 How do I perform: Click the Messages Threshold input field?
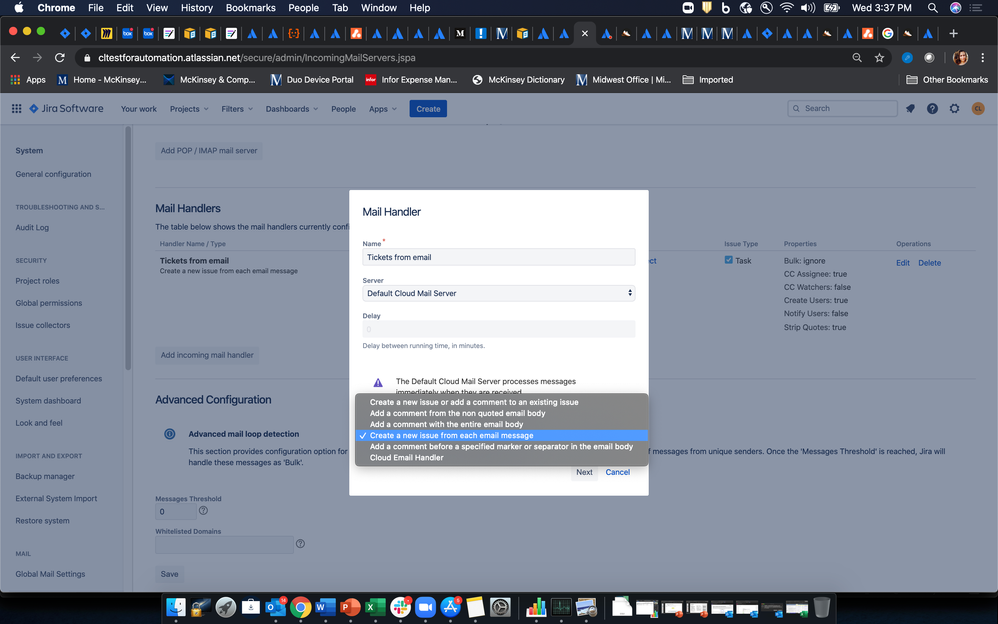(x=176, y=512)
